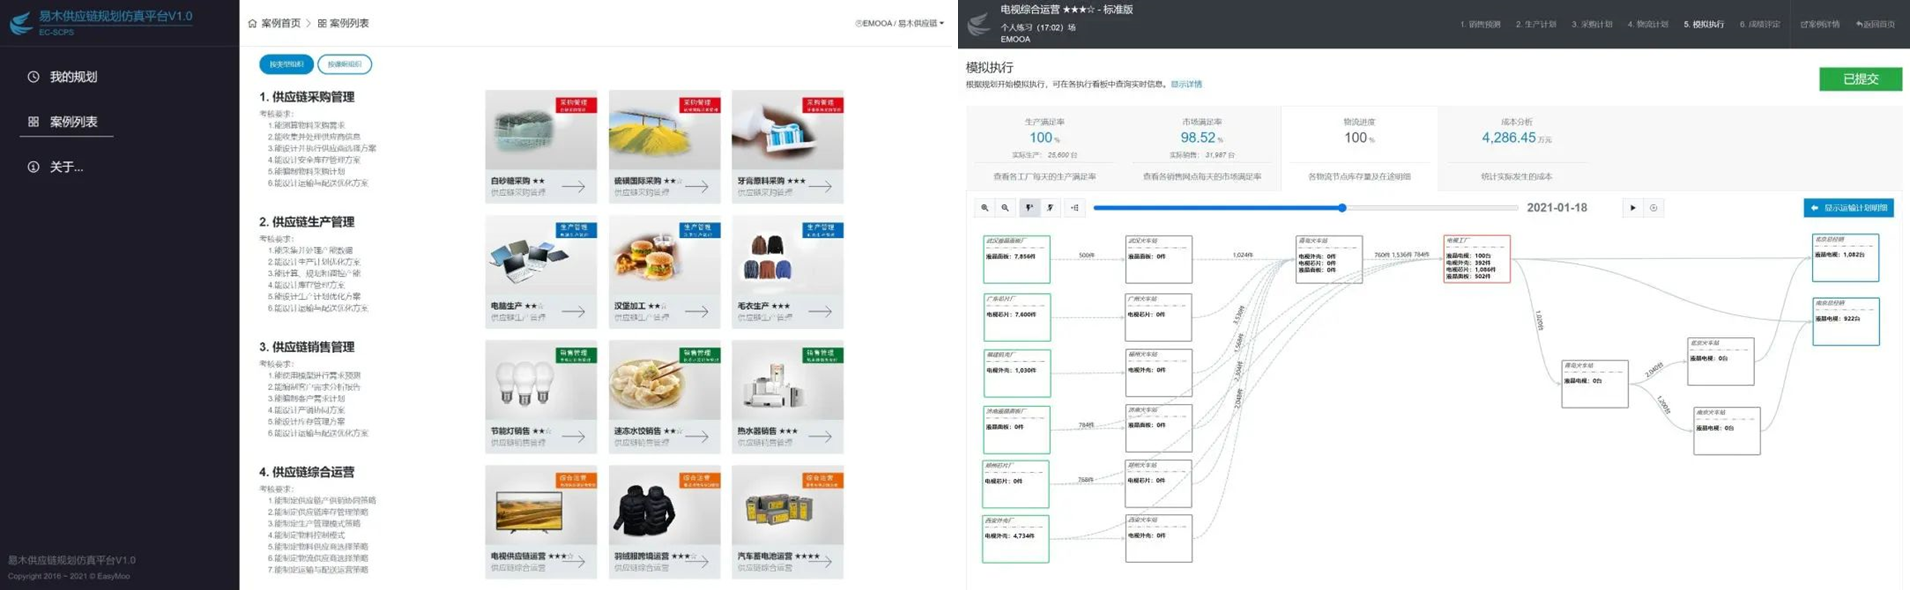Expand the 显示运输计划明细 panel button
The width and height of the screenshot is (1910, 590).
click(x=1848, y=208)
